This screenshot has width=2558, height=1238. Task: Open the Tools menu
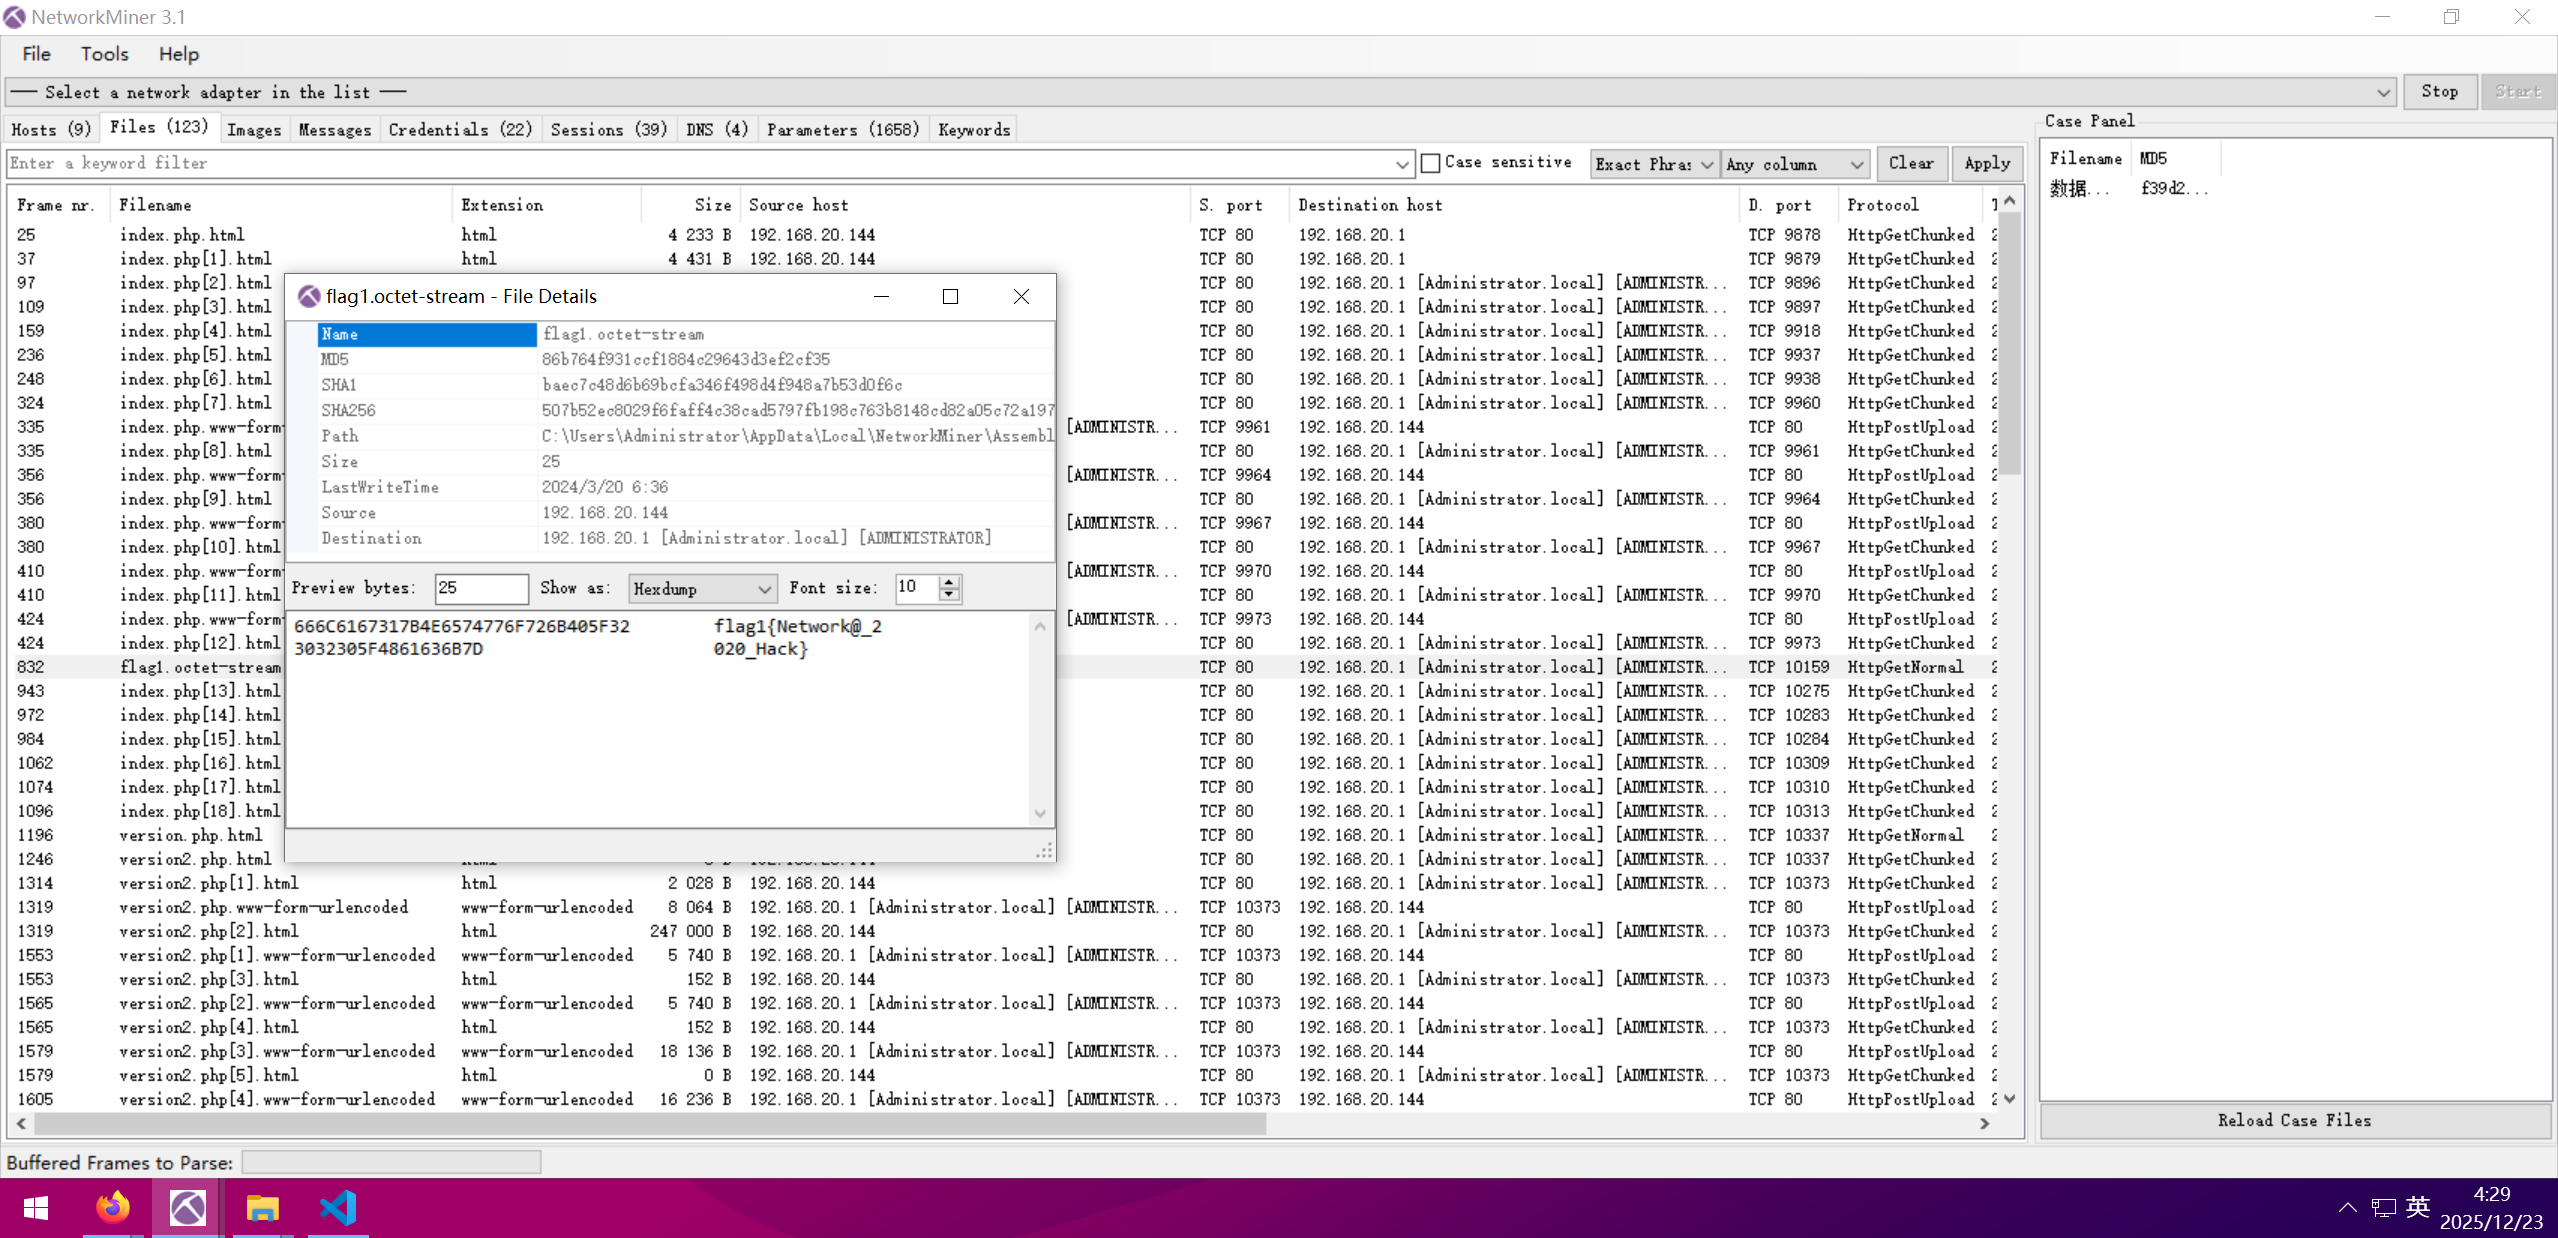coord(105,54)
